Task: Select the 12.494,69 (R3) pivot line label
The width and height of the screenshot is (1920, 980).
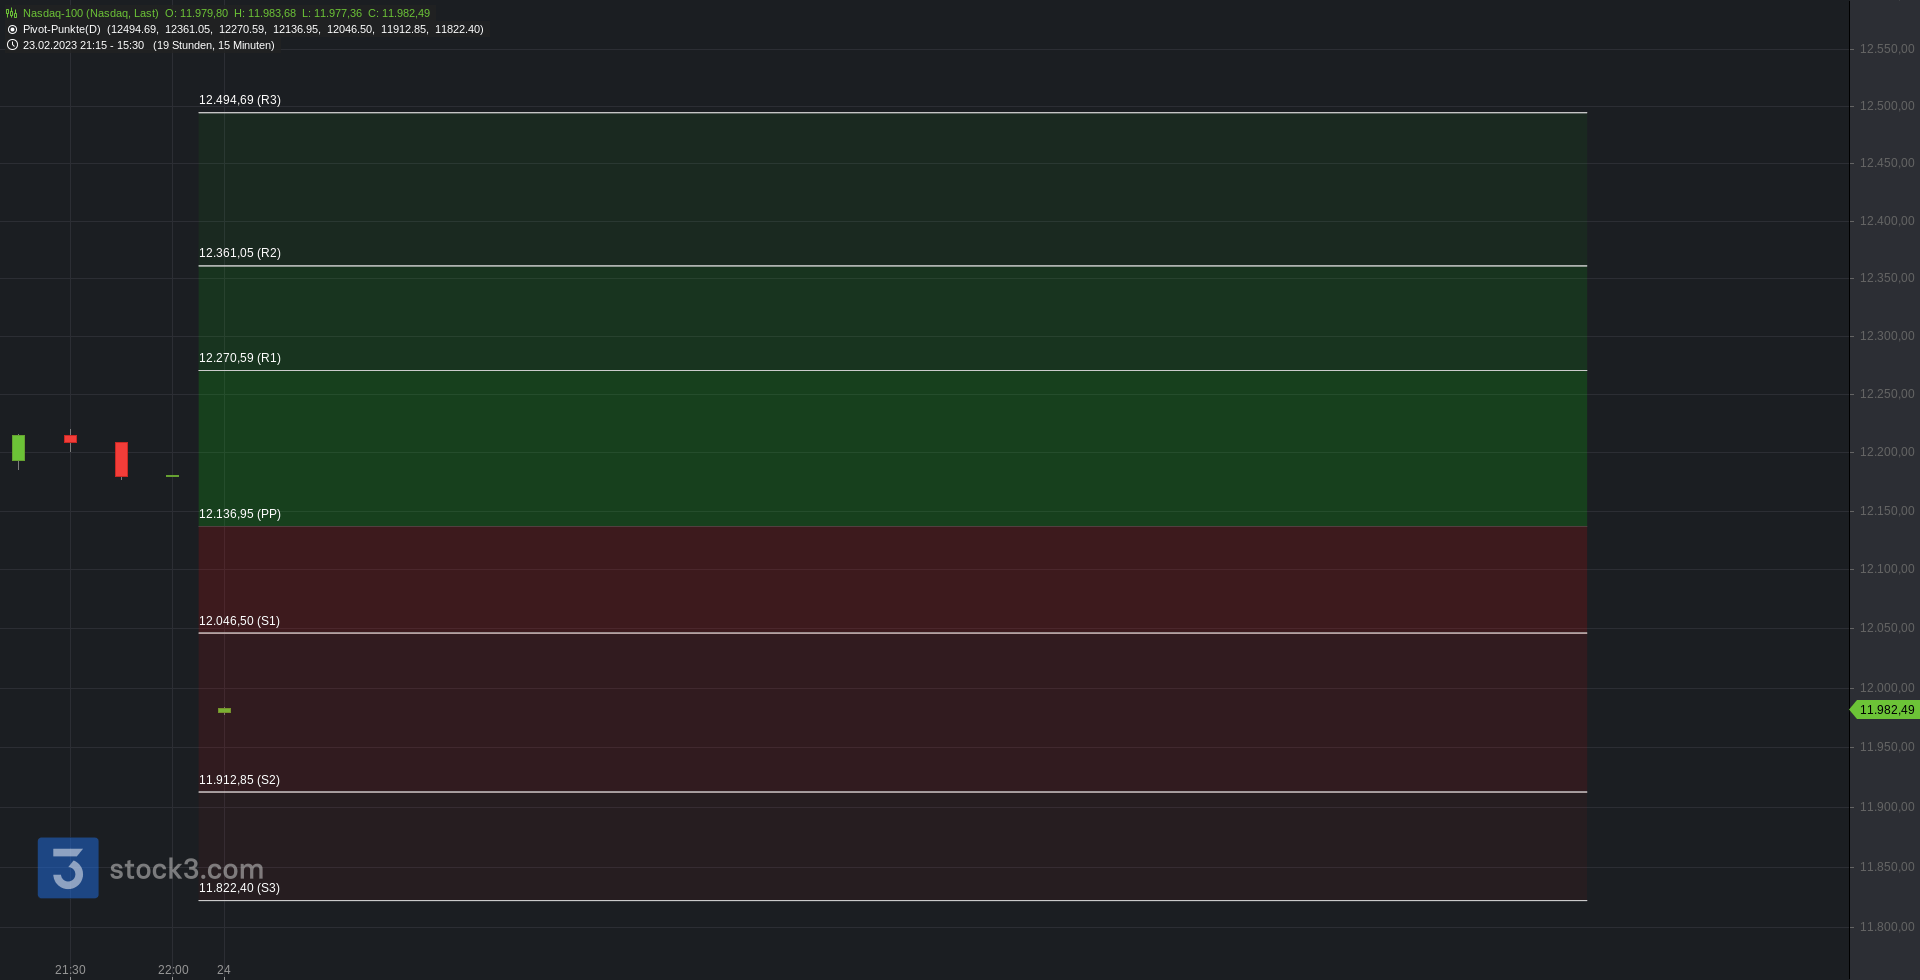Action: (x=240, y=100)
